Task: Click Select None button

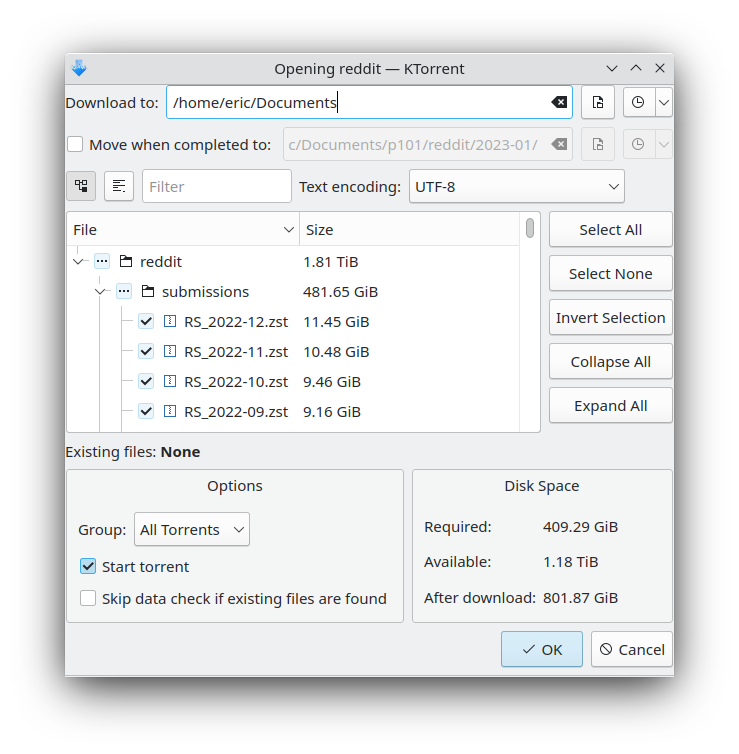Action: [x=611, y=274]
